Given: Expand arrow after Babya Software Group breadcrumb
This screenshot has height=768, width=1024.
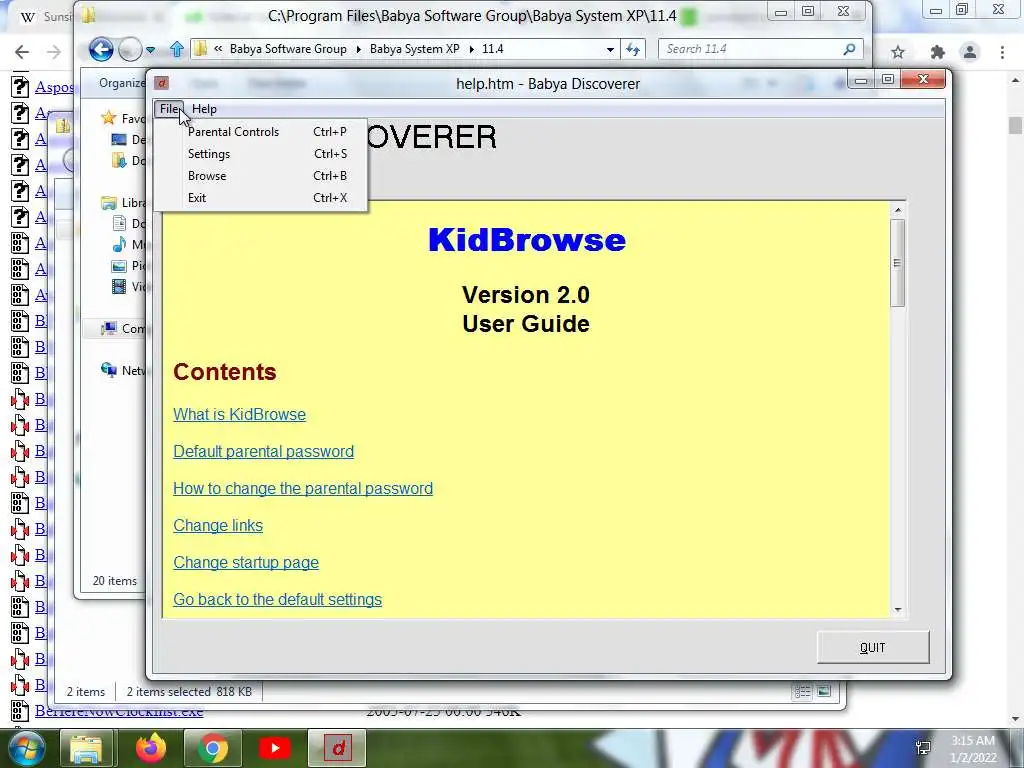Looking at the screenshot, I should click(359, 50).
